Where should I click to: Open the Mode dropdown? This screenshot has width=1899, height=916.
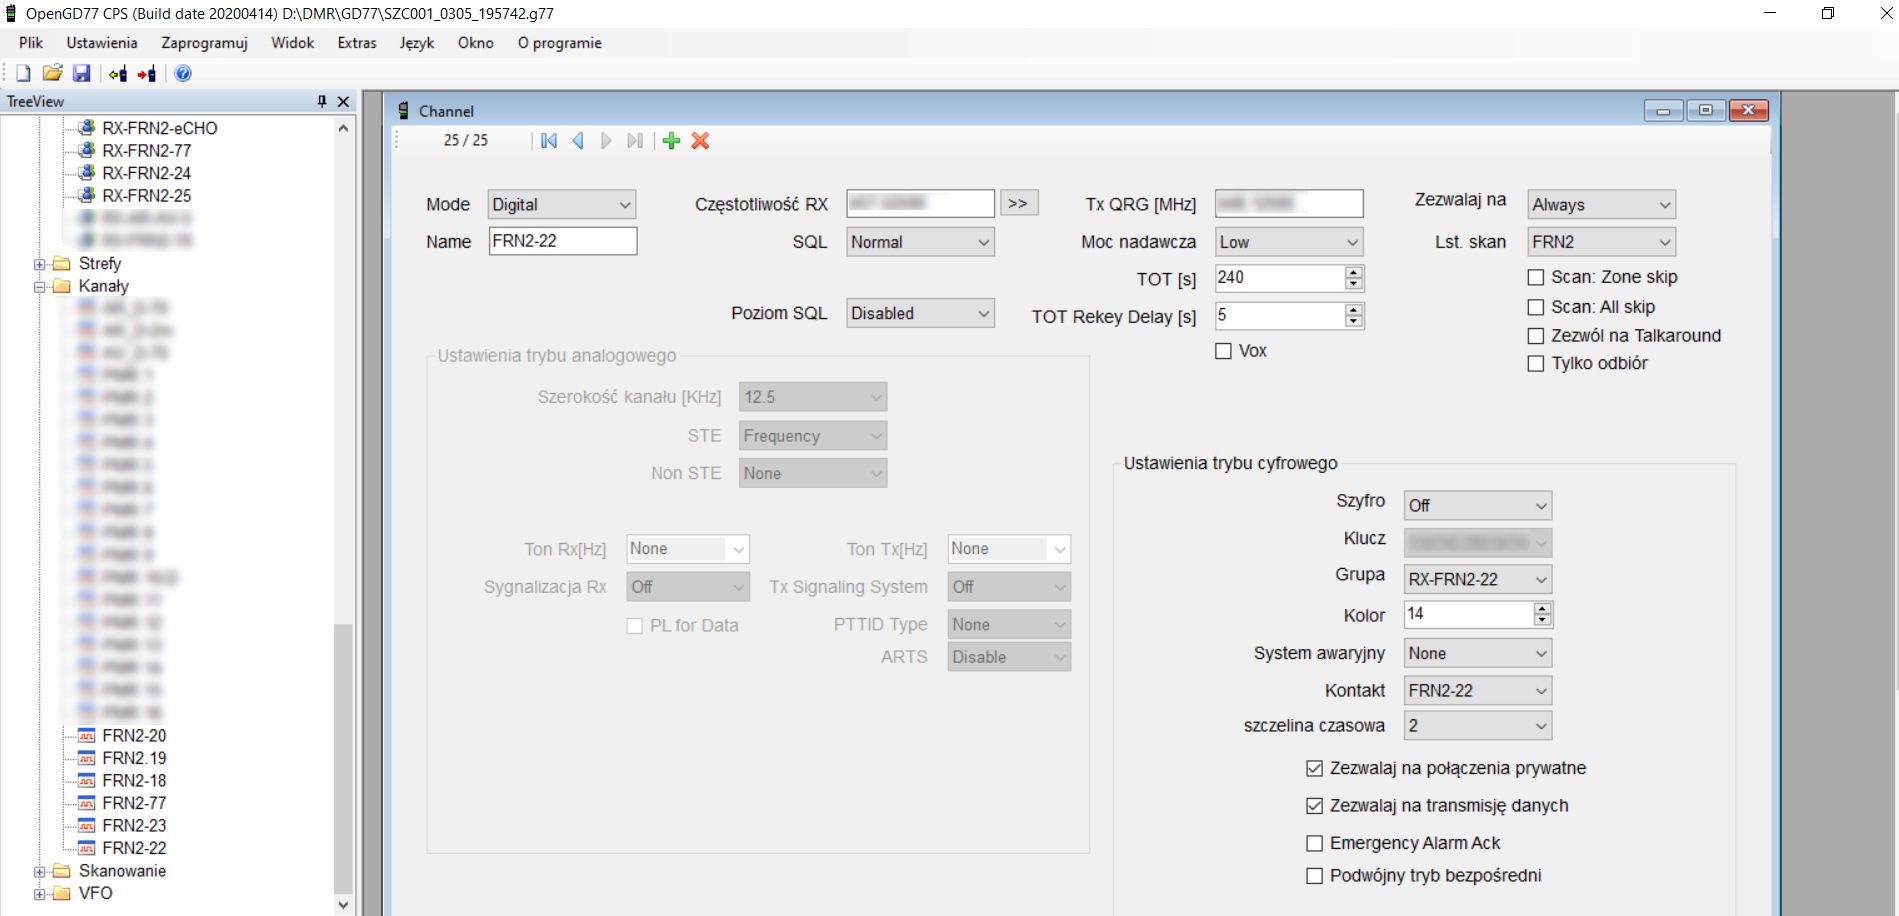click(x=562, y=205)
